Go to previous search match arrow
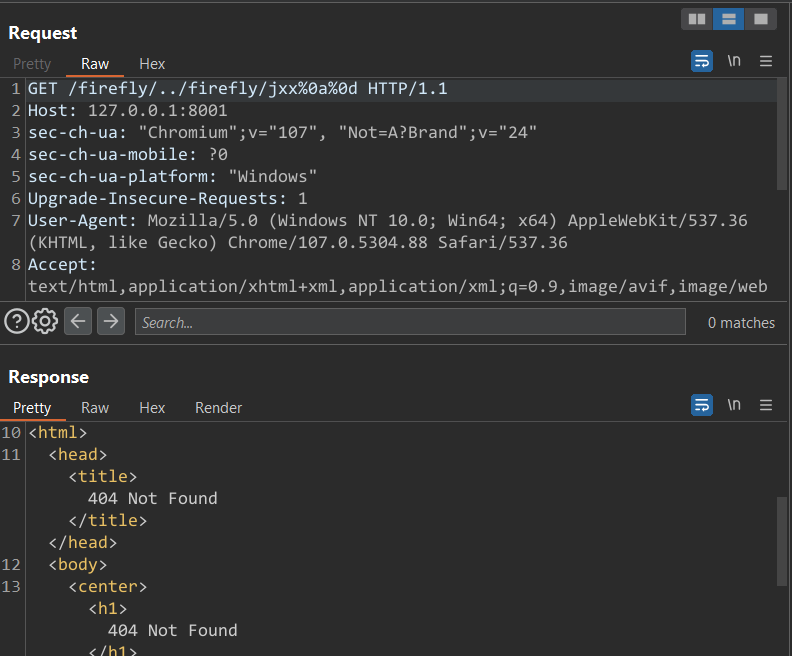792x656 pixels. tap(79, 321)
